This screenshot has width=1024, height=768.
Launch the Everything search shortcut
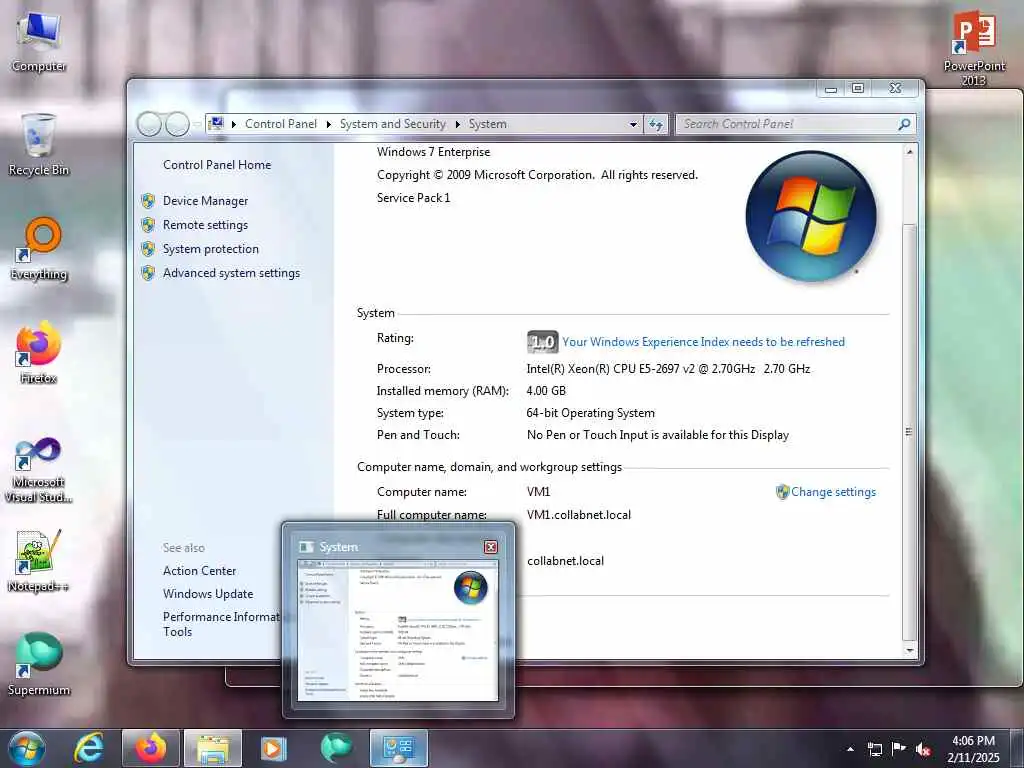pos(39,249)
